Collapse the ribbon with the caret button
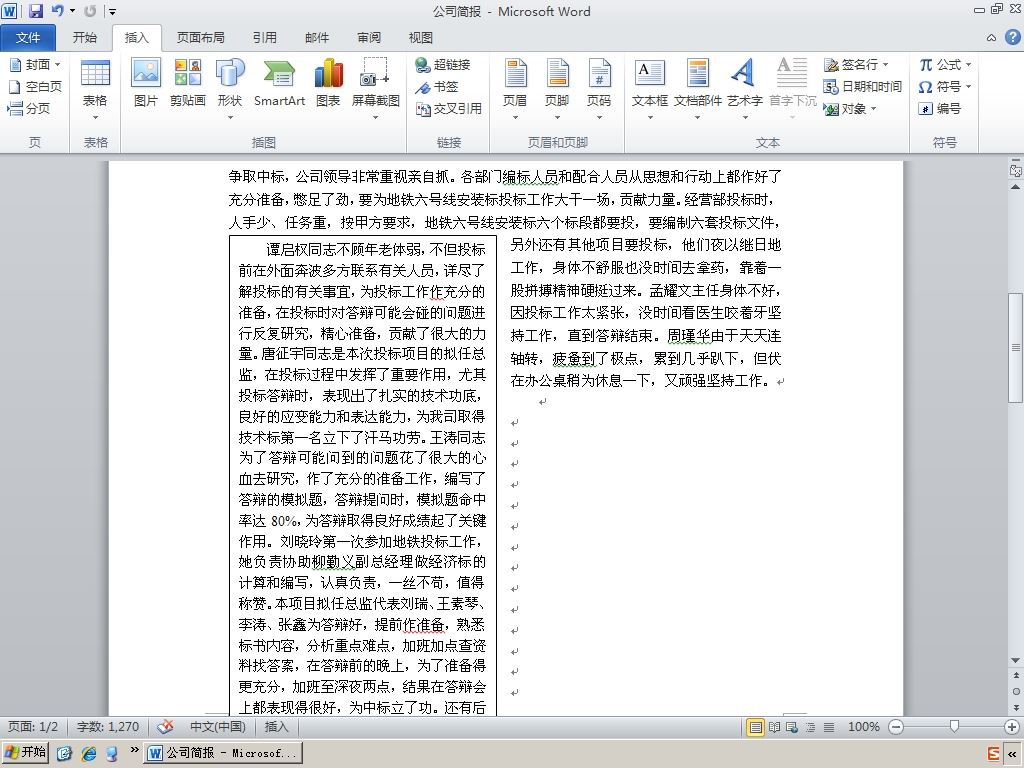 coord(991,38)
